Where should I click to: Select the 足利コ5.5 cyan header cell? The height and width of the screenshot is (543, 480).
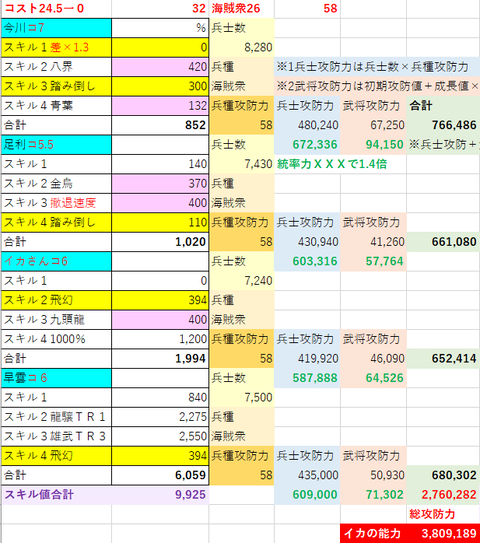(x=56, y=144)
